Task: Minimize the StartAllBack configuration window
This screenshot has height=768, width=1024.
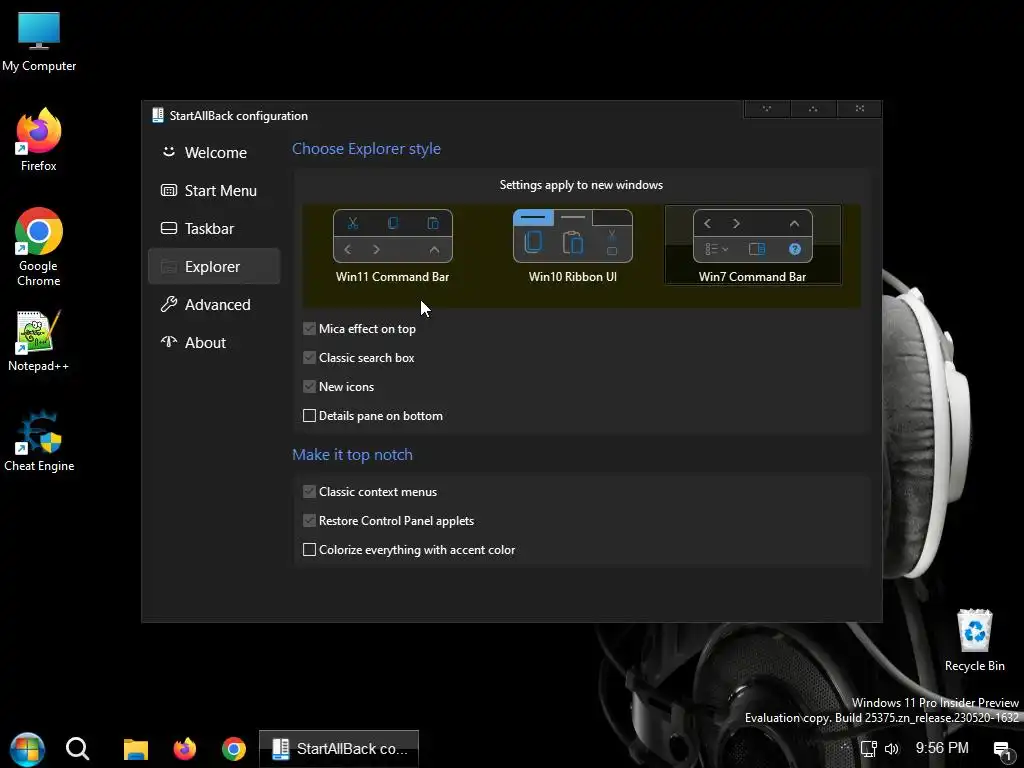Action: 767,109
